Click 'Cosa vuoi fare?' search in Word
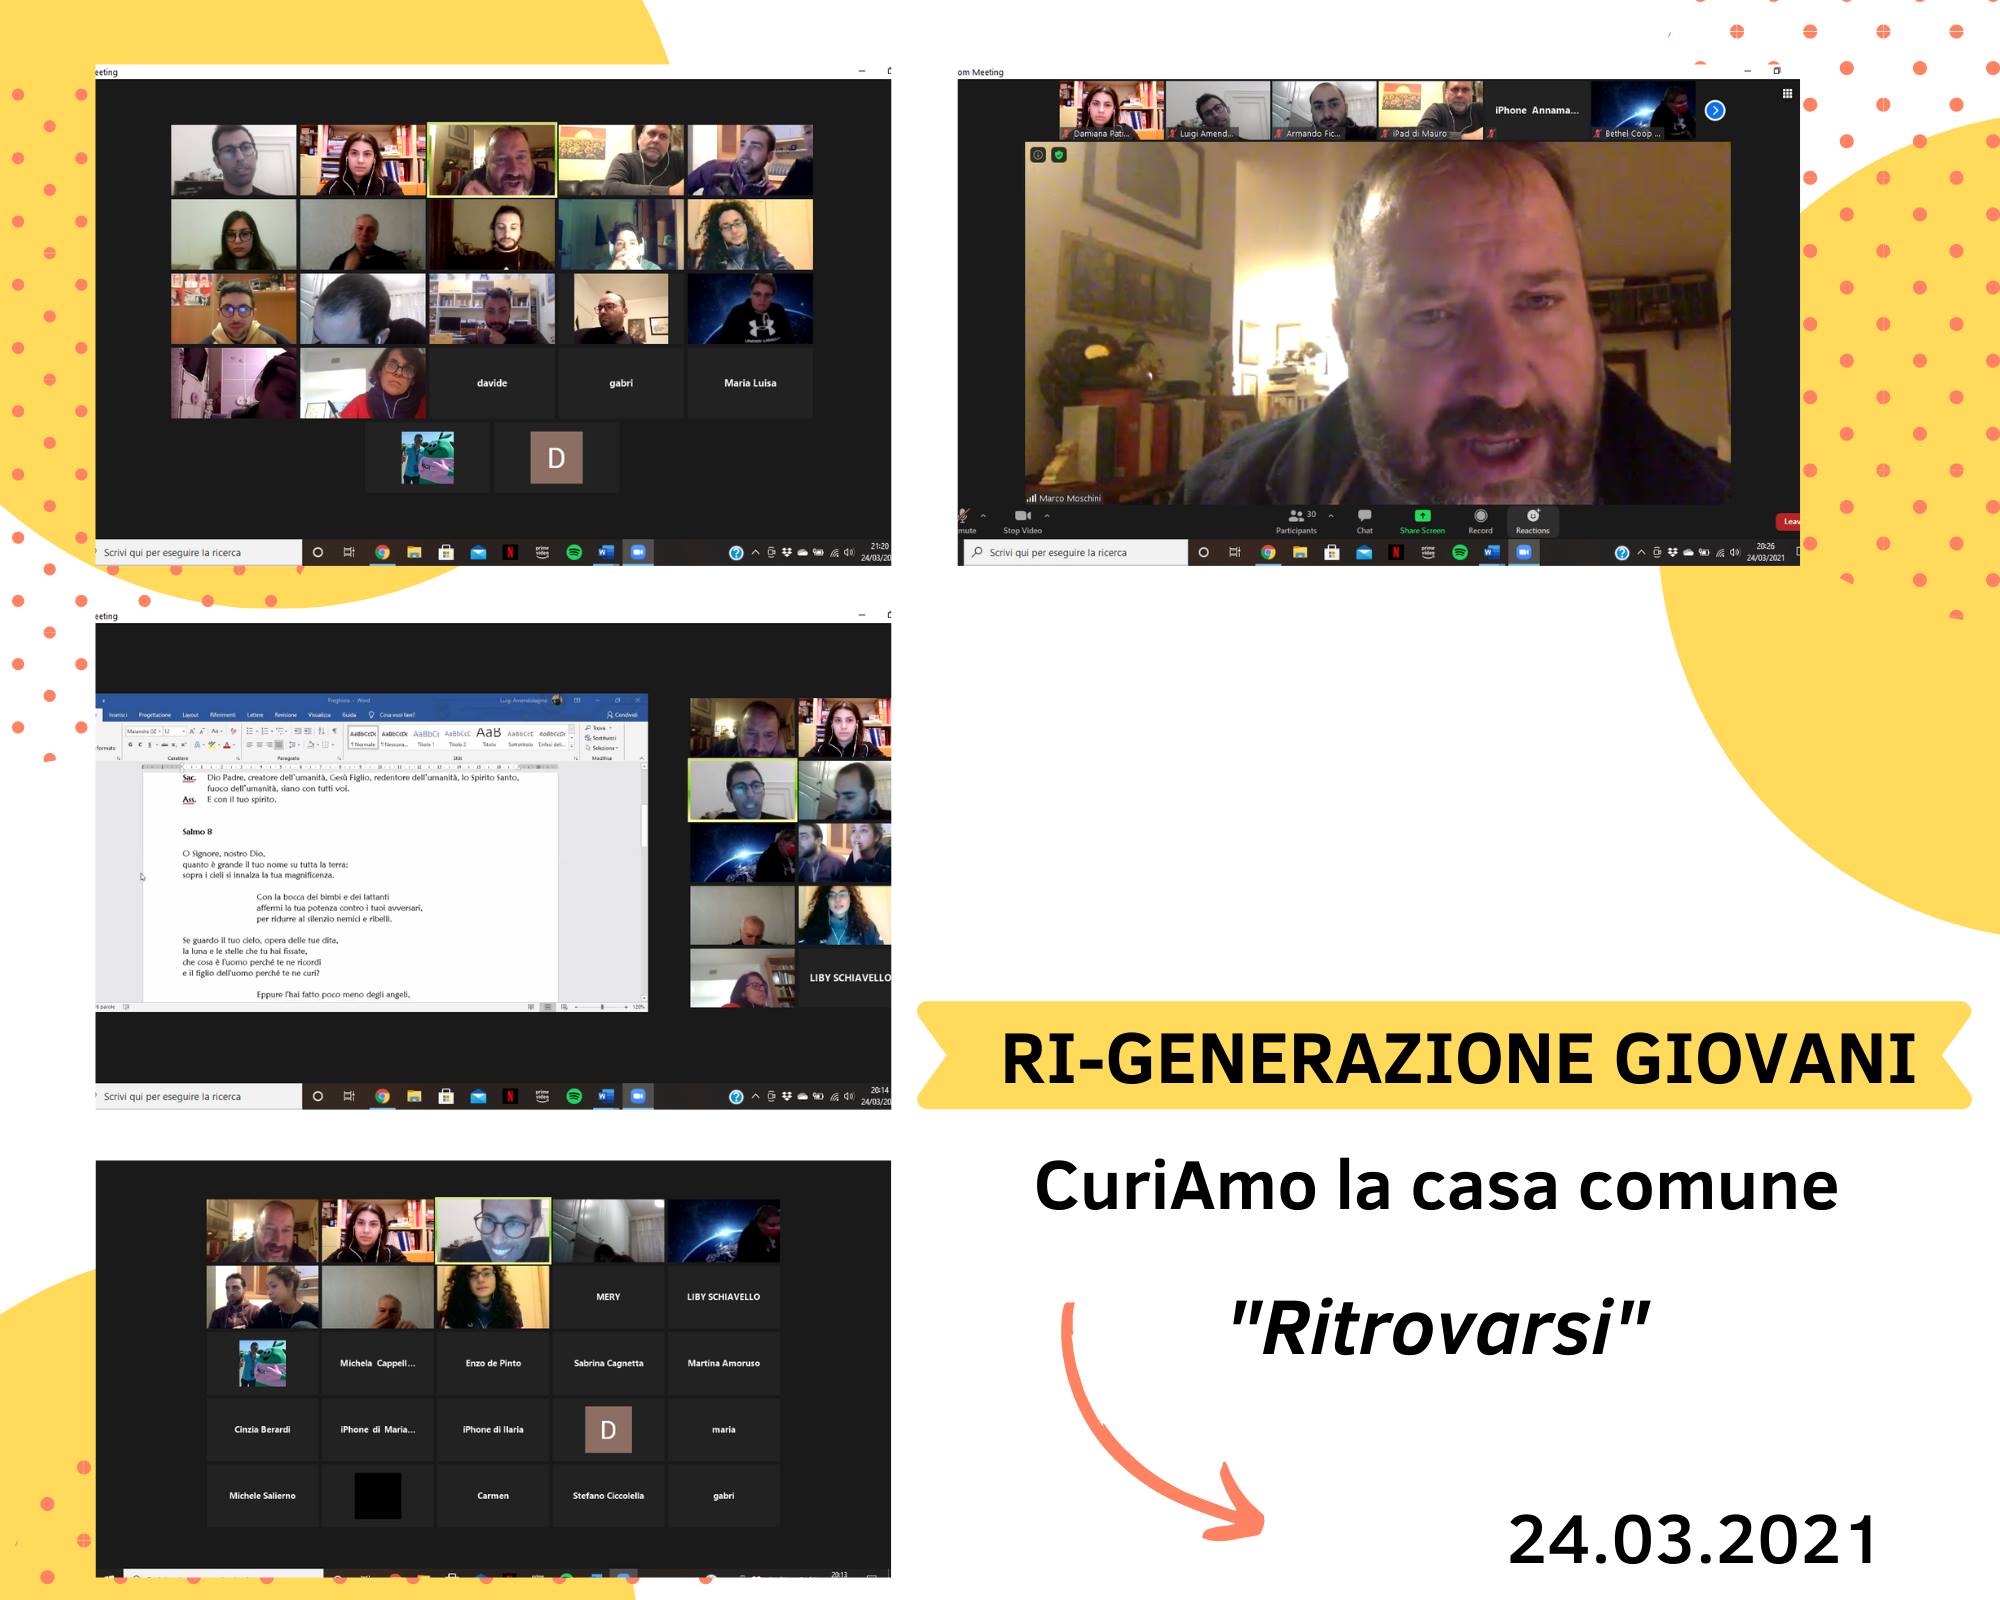 [392, 715]
